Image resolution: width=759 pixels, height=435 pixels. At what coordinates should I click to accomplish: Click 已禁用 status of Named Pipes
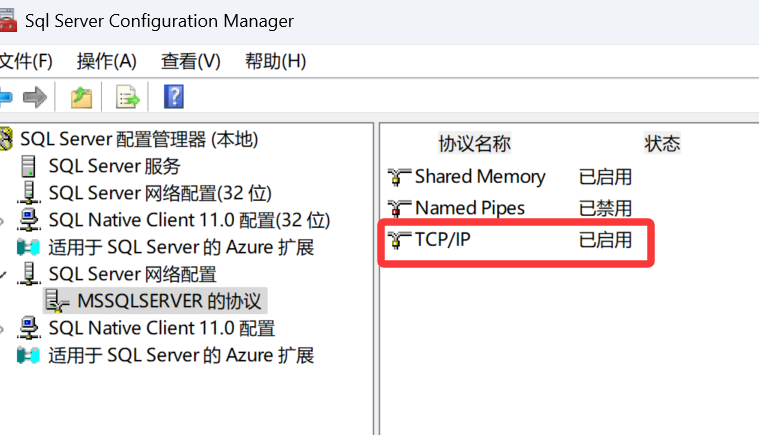(606, 209)
